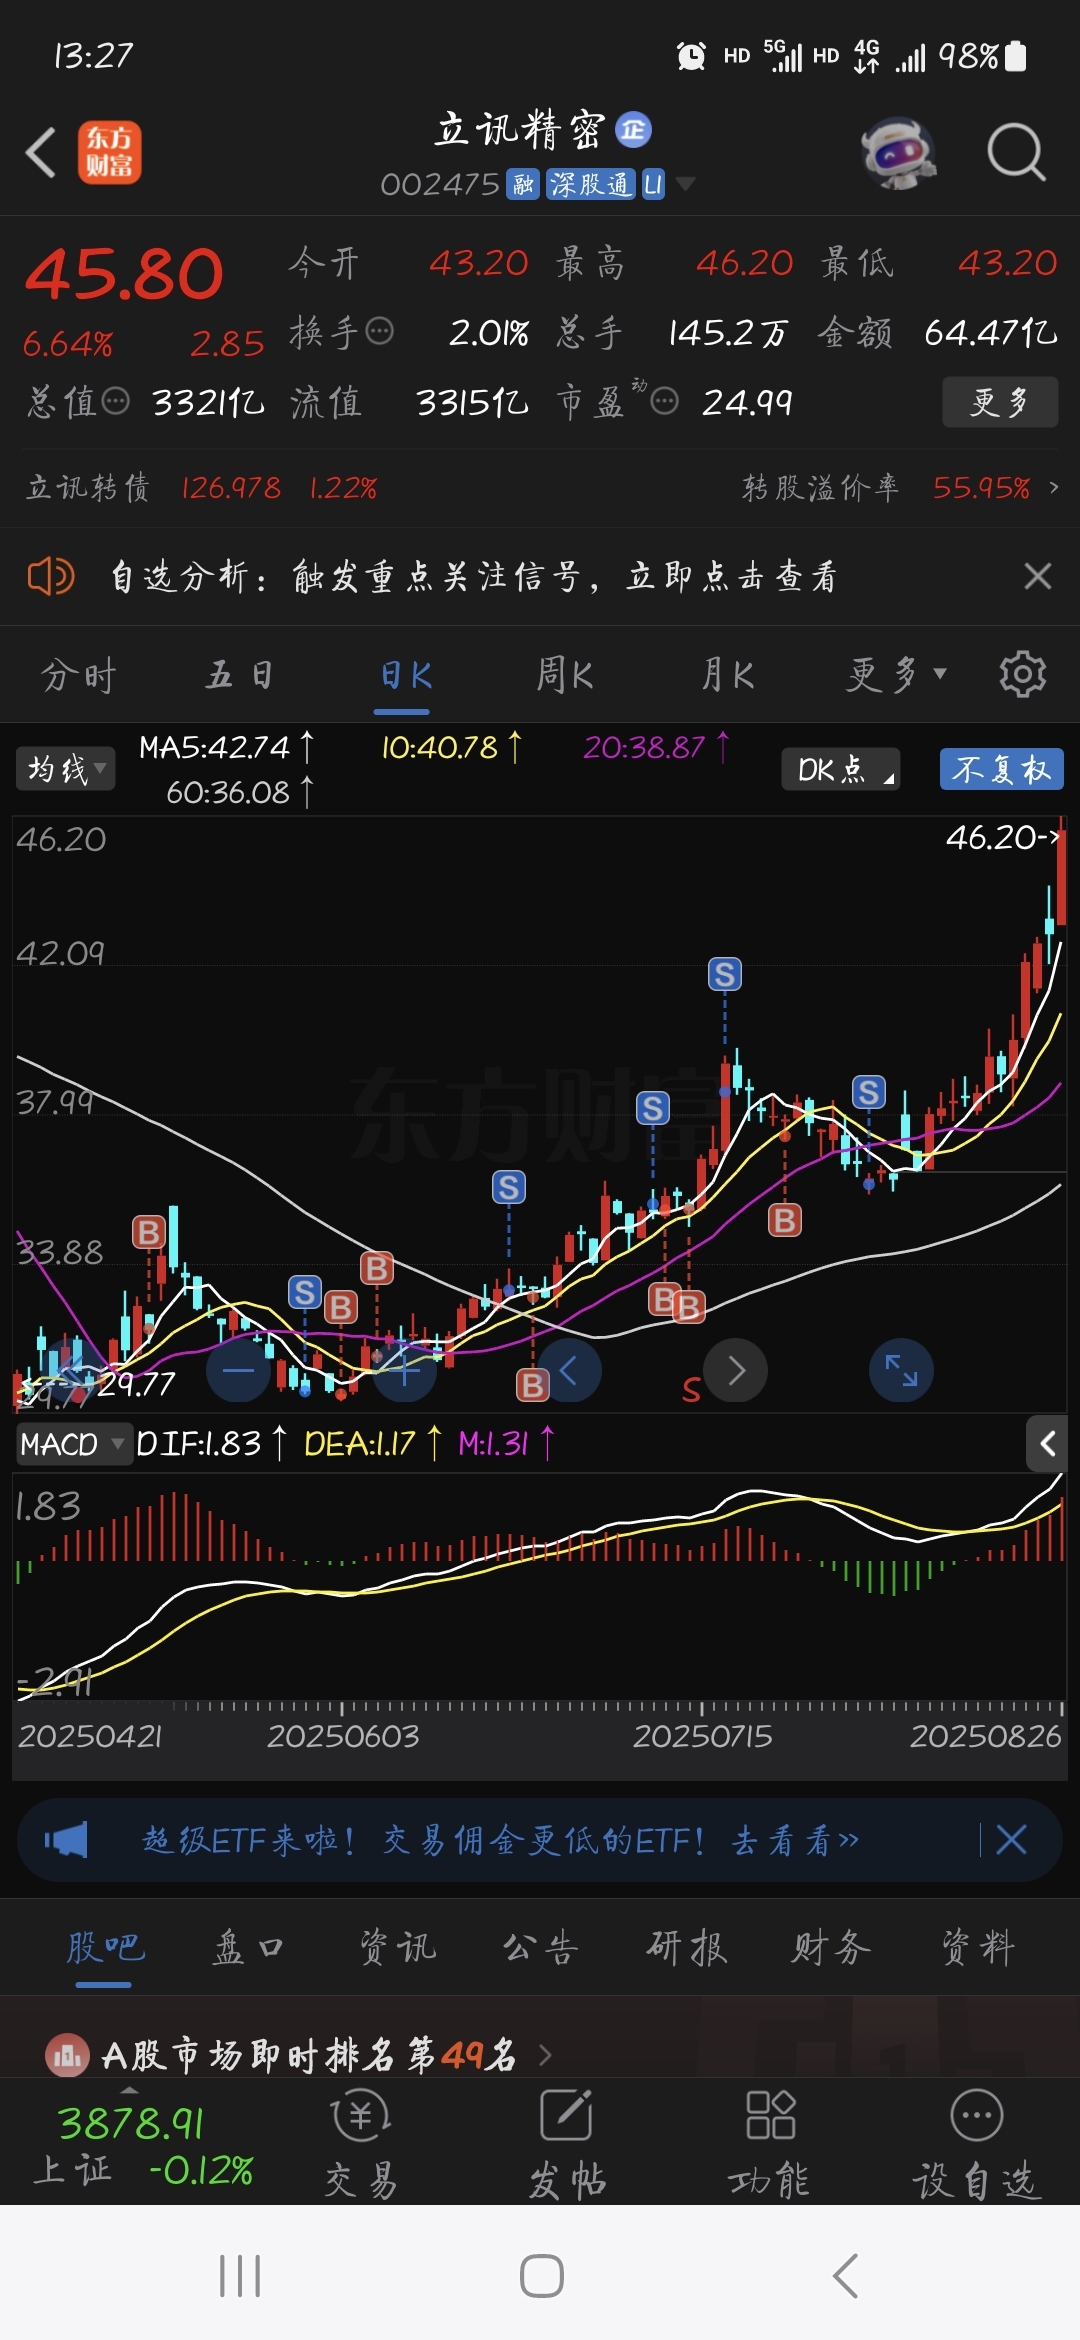Open 市盈 info bubble icon

664,401
